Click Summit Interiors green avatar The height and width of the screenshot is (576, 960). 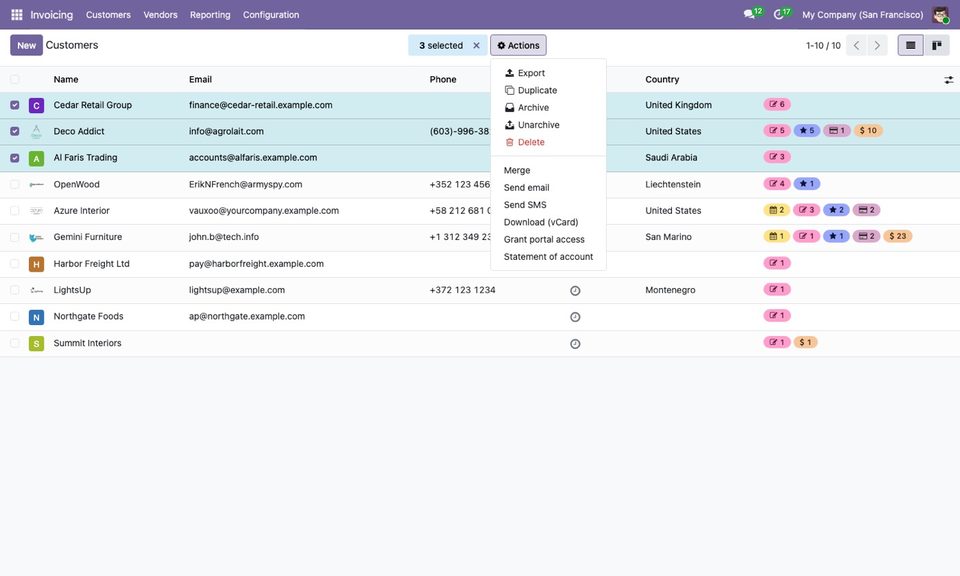(36, 343)
